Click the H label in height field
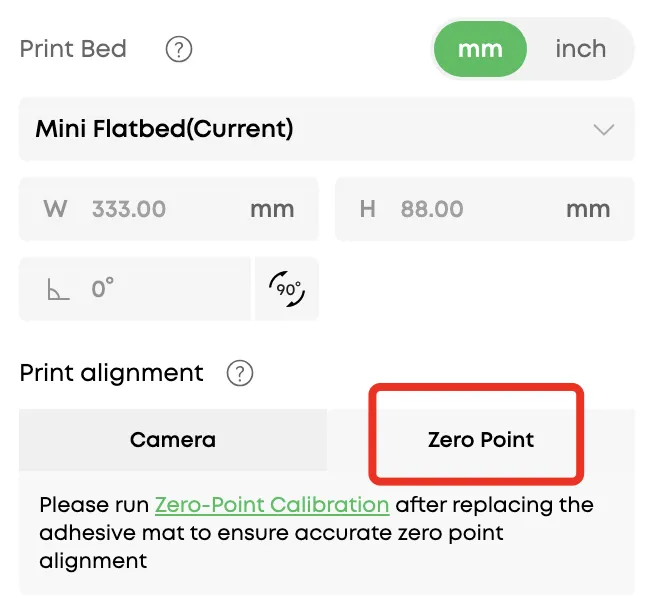The width and height of the screenshot is (649, 610). click(x=368, y=209)
